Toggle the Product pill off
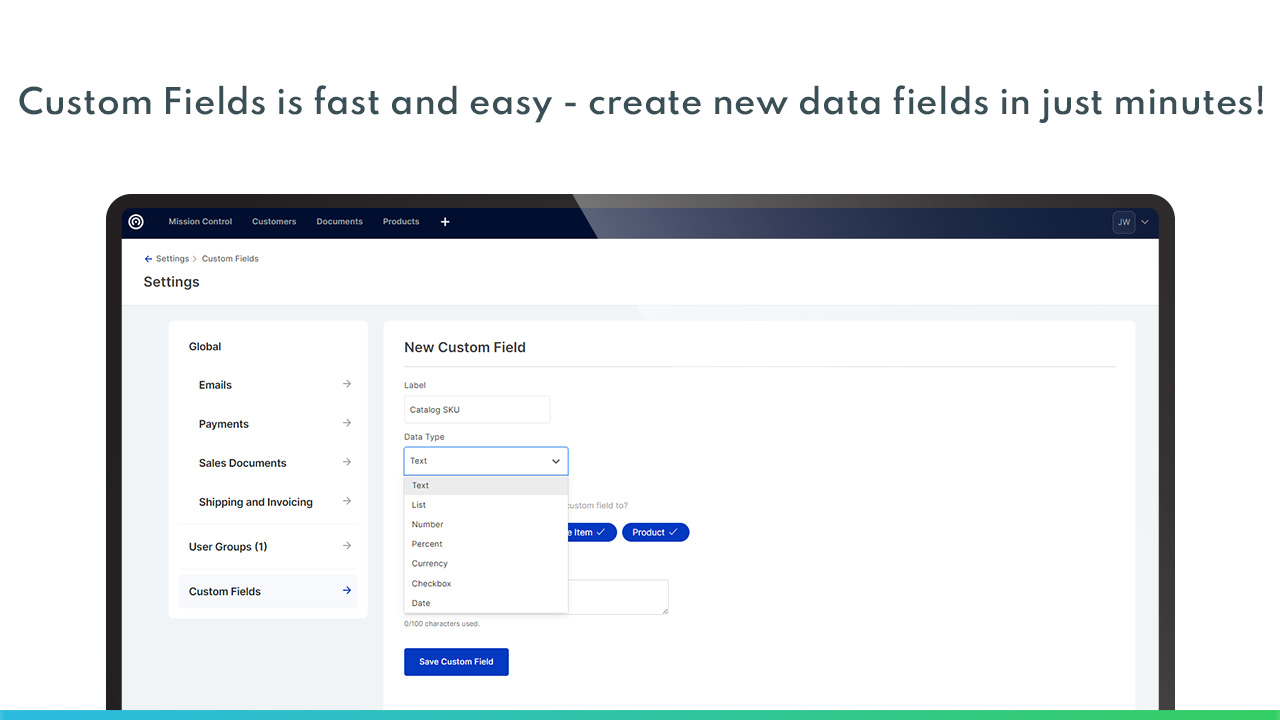Viewport: 1280px width, 720px height. pos(655,532)
